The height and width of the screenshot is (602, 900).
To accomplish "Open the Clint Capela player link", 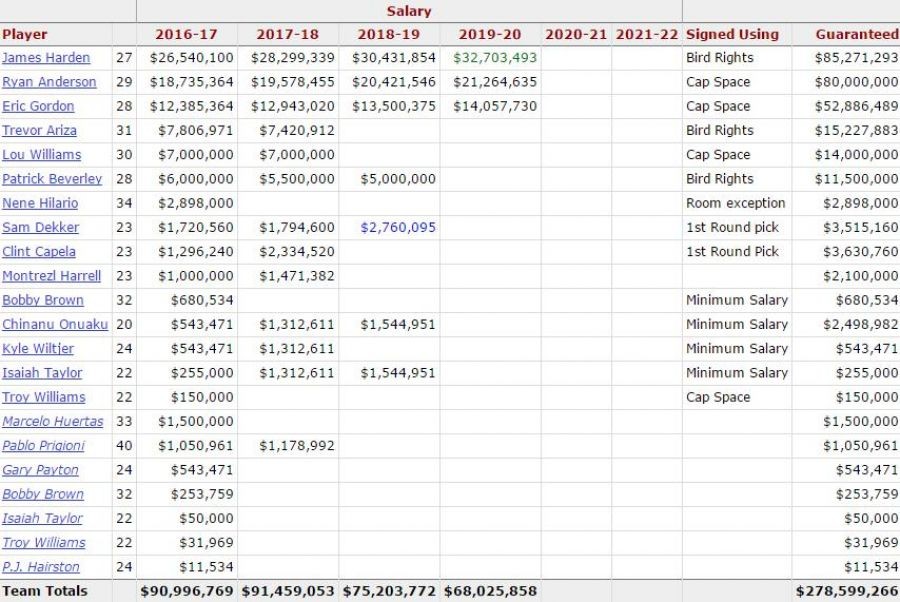I will point(38,251).
